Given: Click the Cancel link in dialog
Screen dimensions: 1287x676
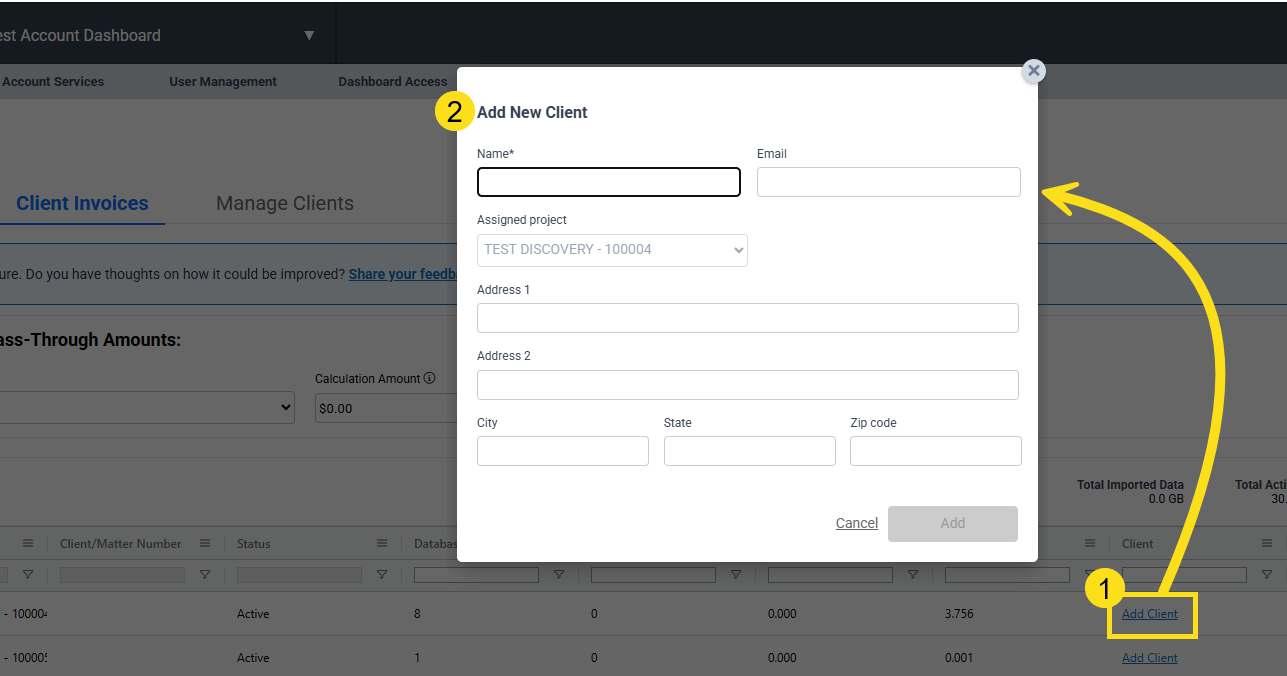Looking at the screenshot, I should [x=857, y=523].
